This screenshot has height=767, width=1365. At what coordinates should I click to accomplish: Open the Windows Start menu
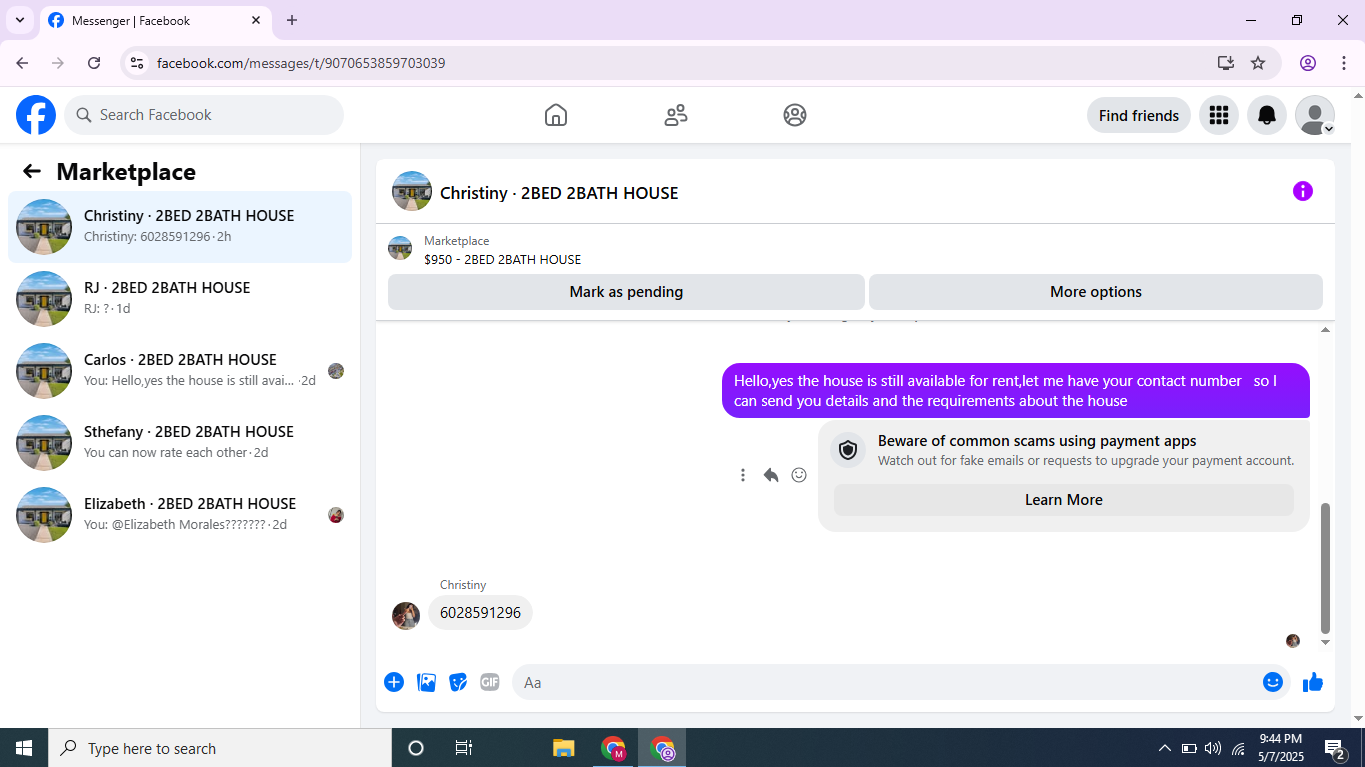24,748
